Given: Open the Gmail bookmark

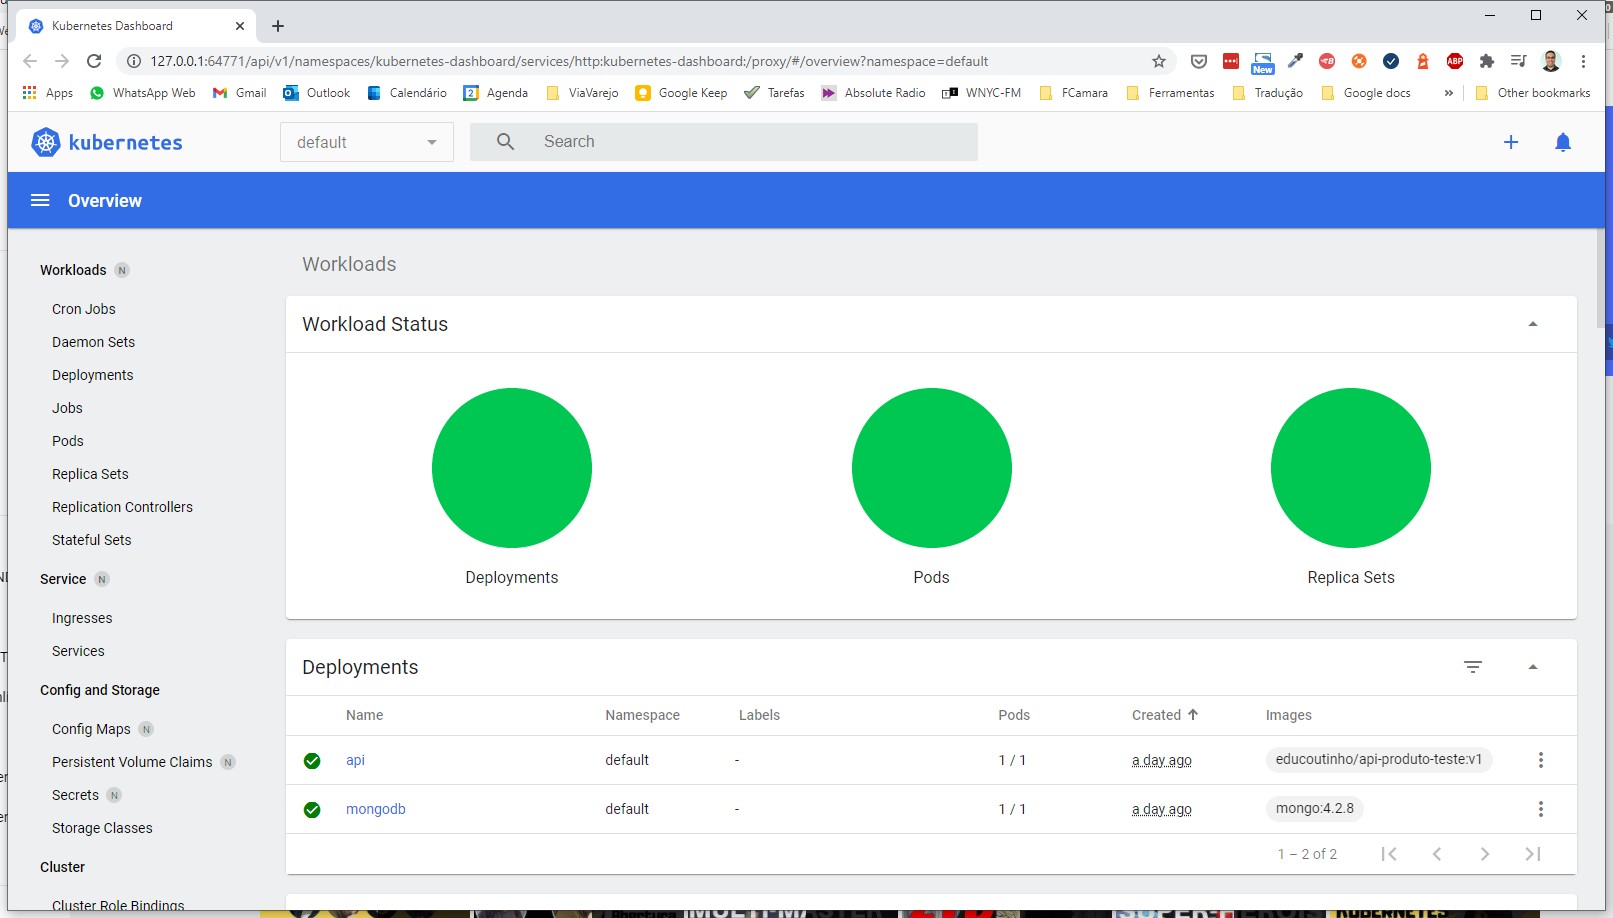Looking at the screenshot, I should (x=239, y=93).
